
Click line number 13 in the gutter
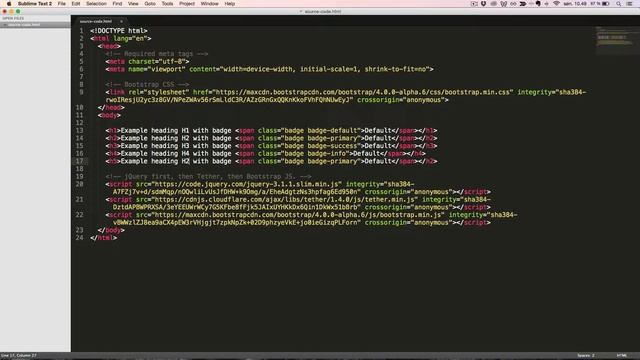tap(80, 131)
